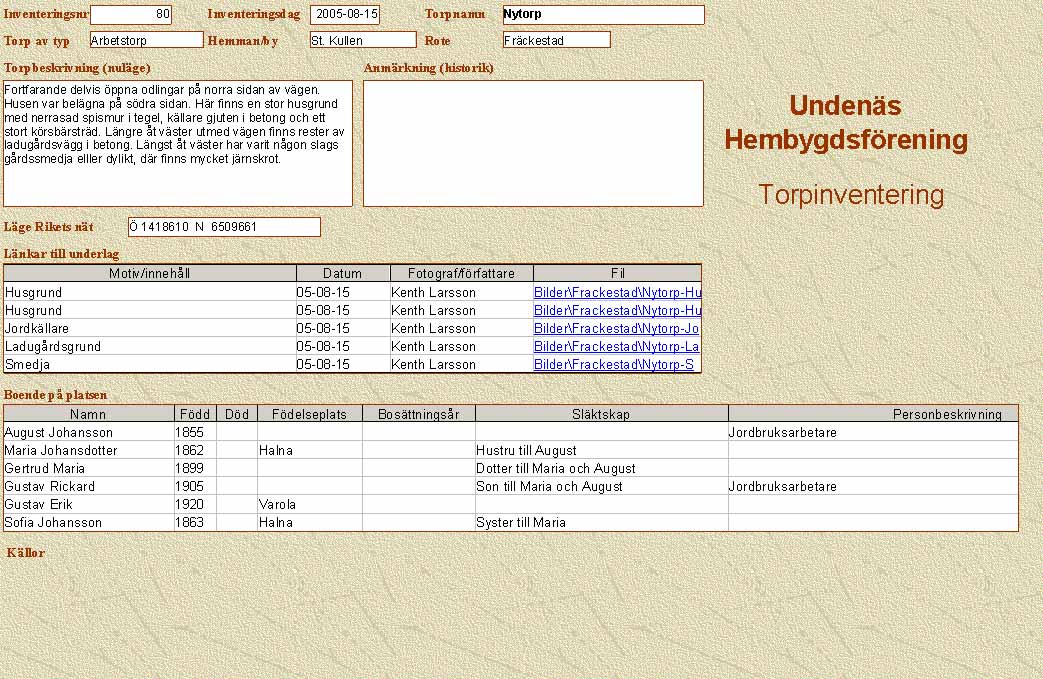Open the Jordkällare file link
Image resolution: width=1043 pixels, height=679 pixels.
(616, 328)
